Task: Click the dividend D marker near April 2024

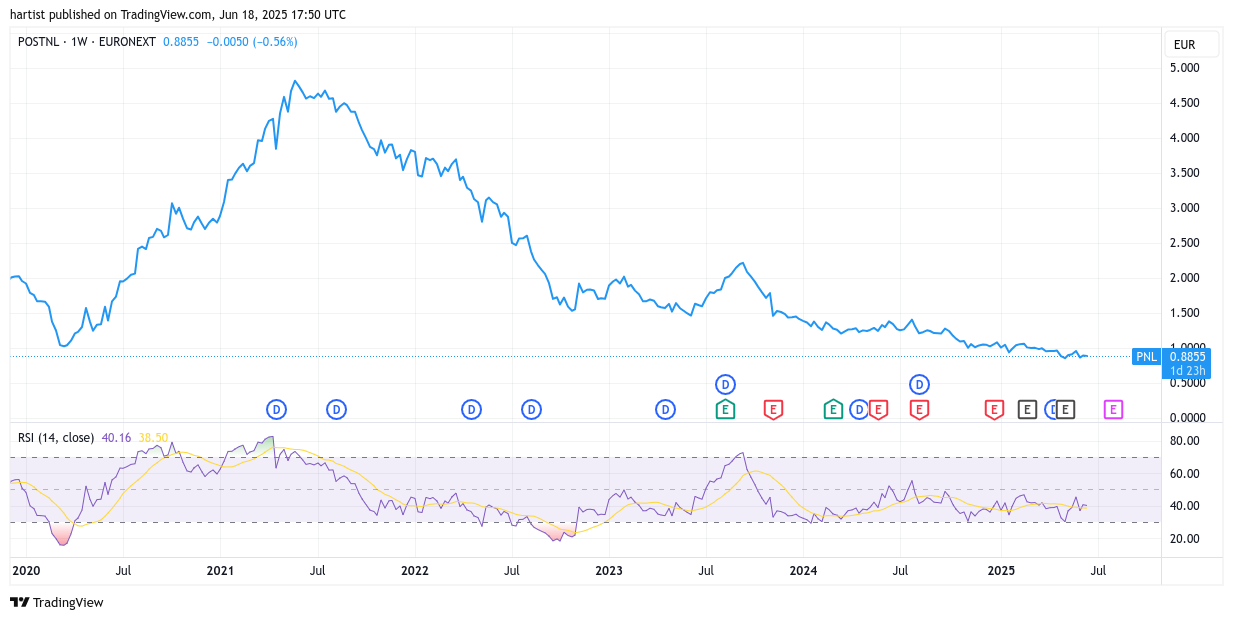Action: click(x=858, y=409)
